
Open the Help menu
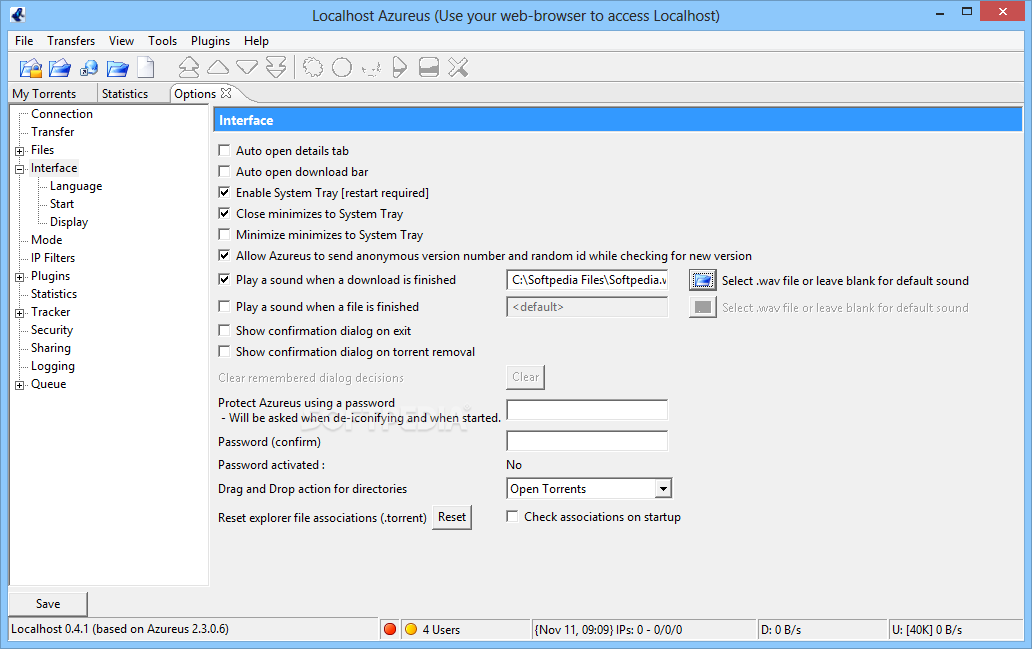coord(256,41)
